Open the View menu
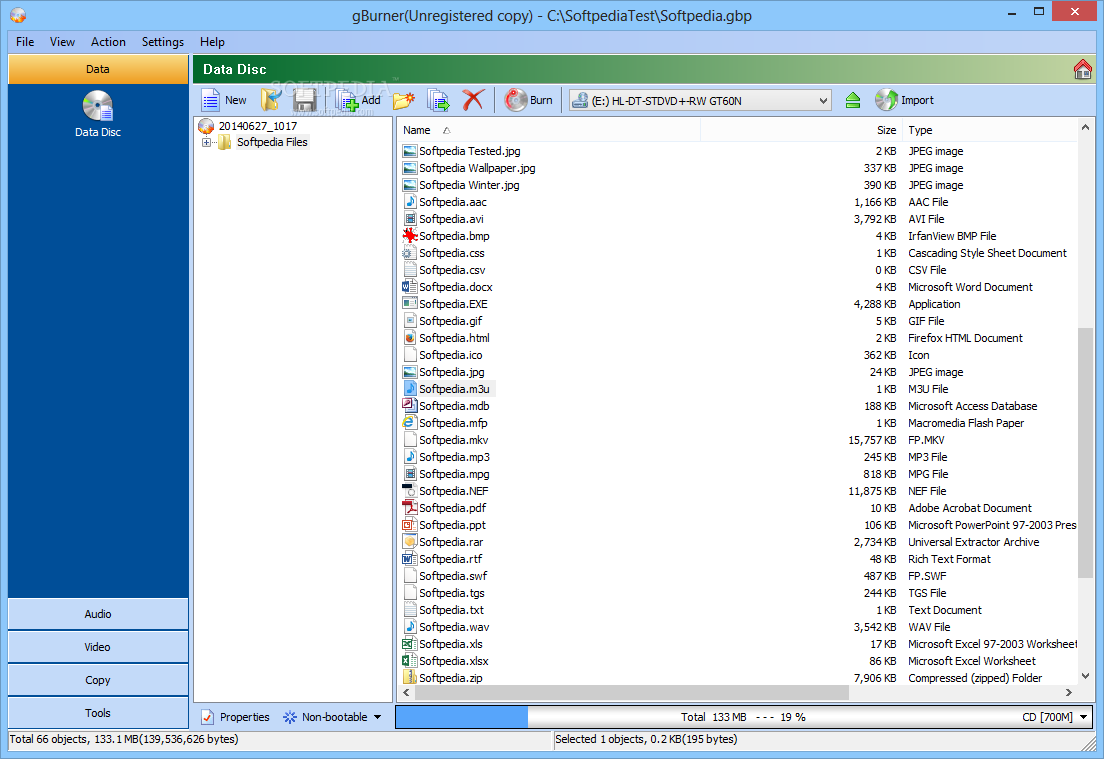This screenshot has height=759, width=1104. point(62,42)
